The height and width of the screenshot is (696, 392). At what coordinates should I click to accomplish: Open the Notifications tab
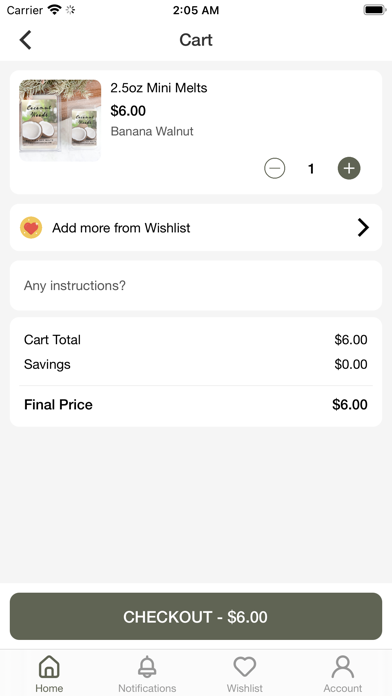[147, 674]
